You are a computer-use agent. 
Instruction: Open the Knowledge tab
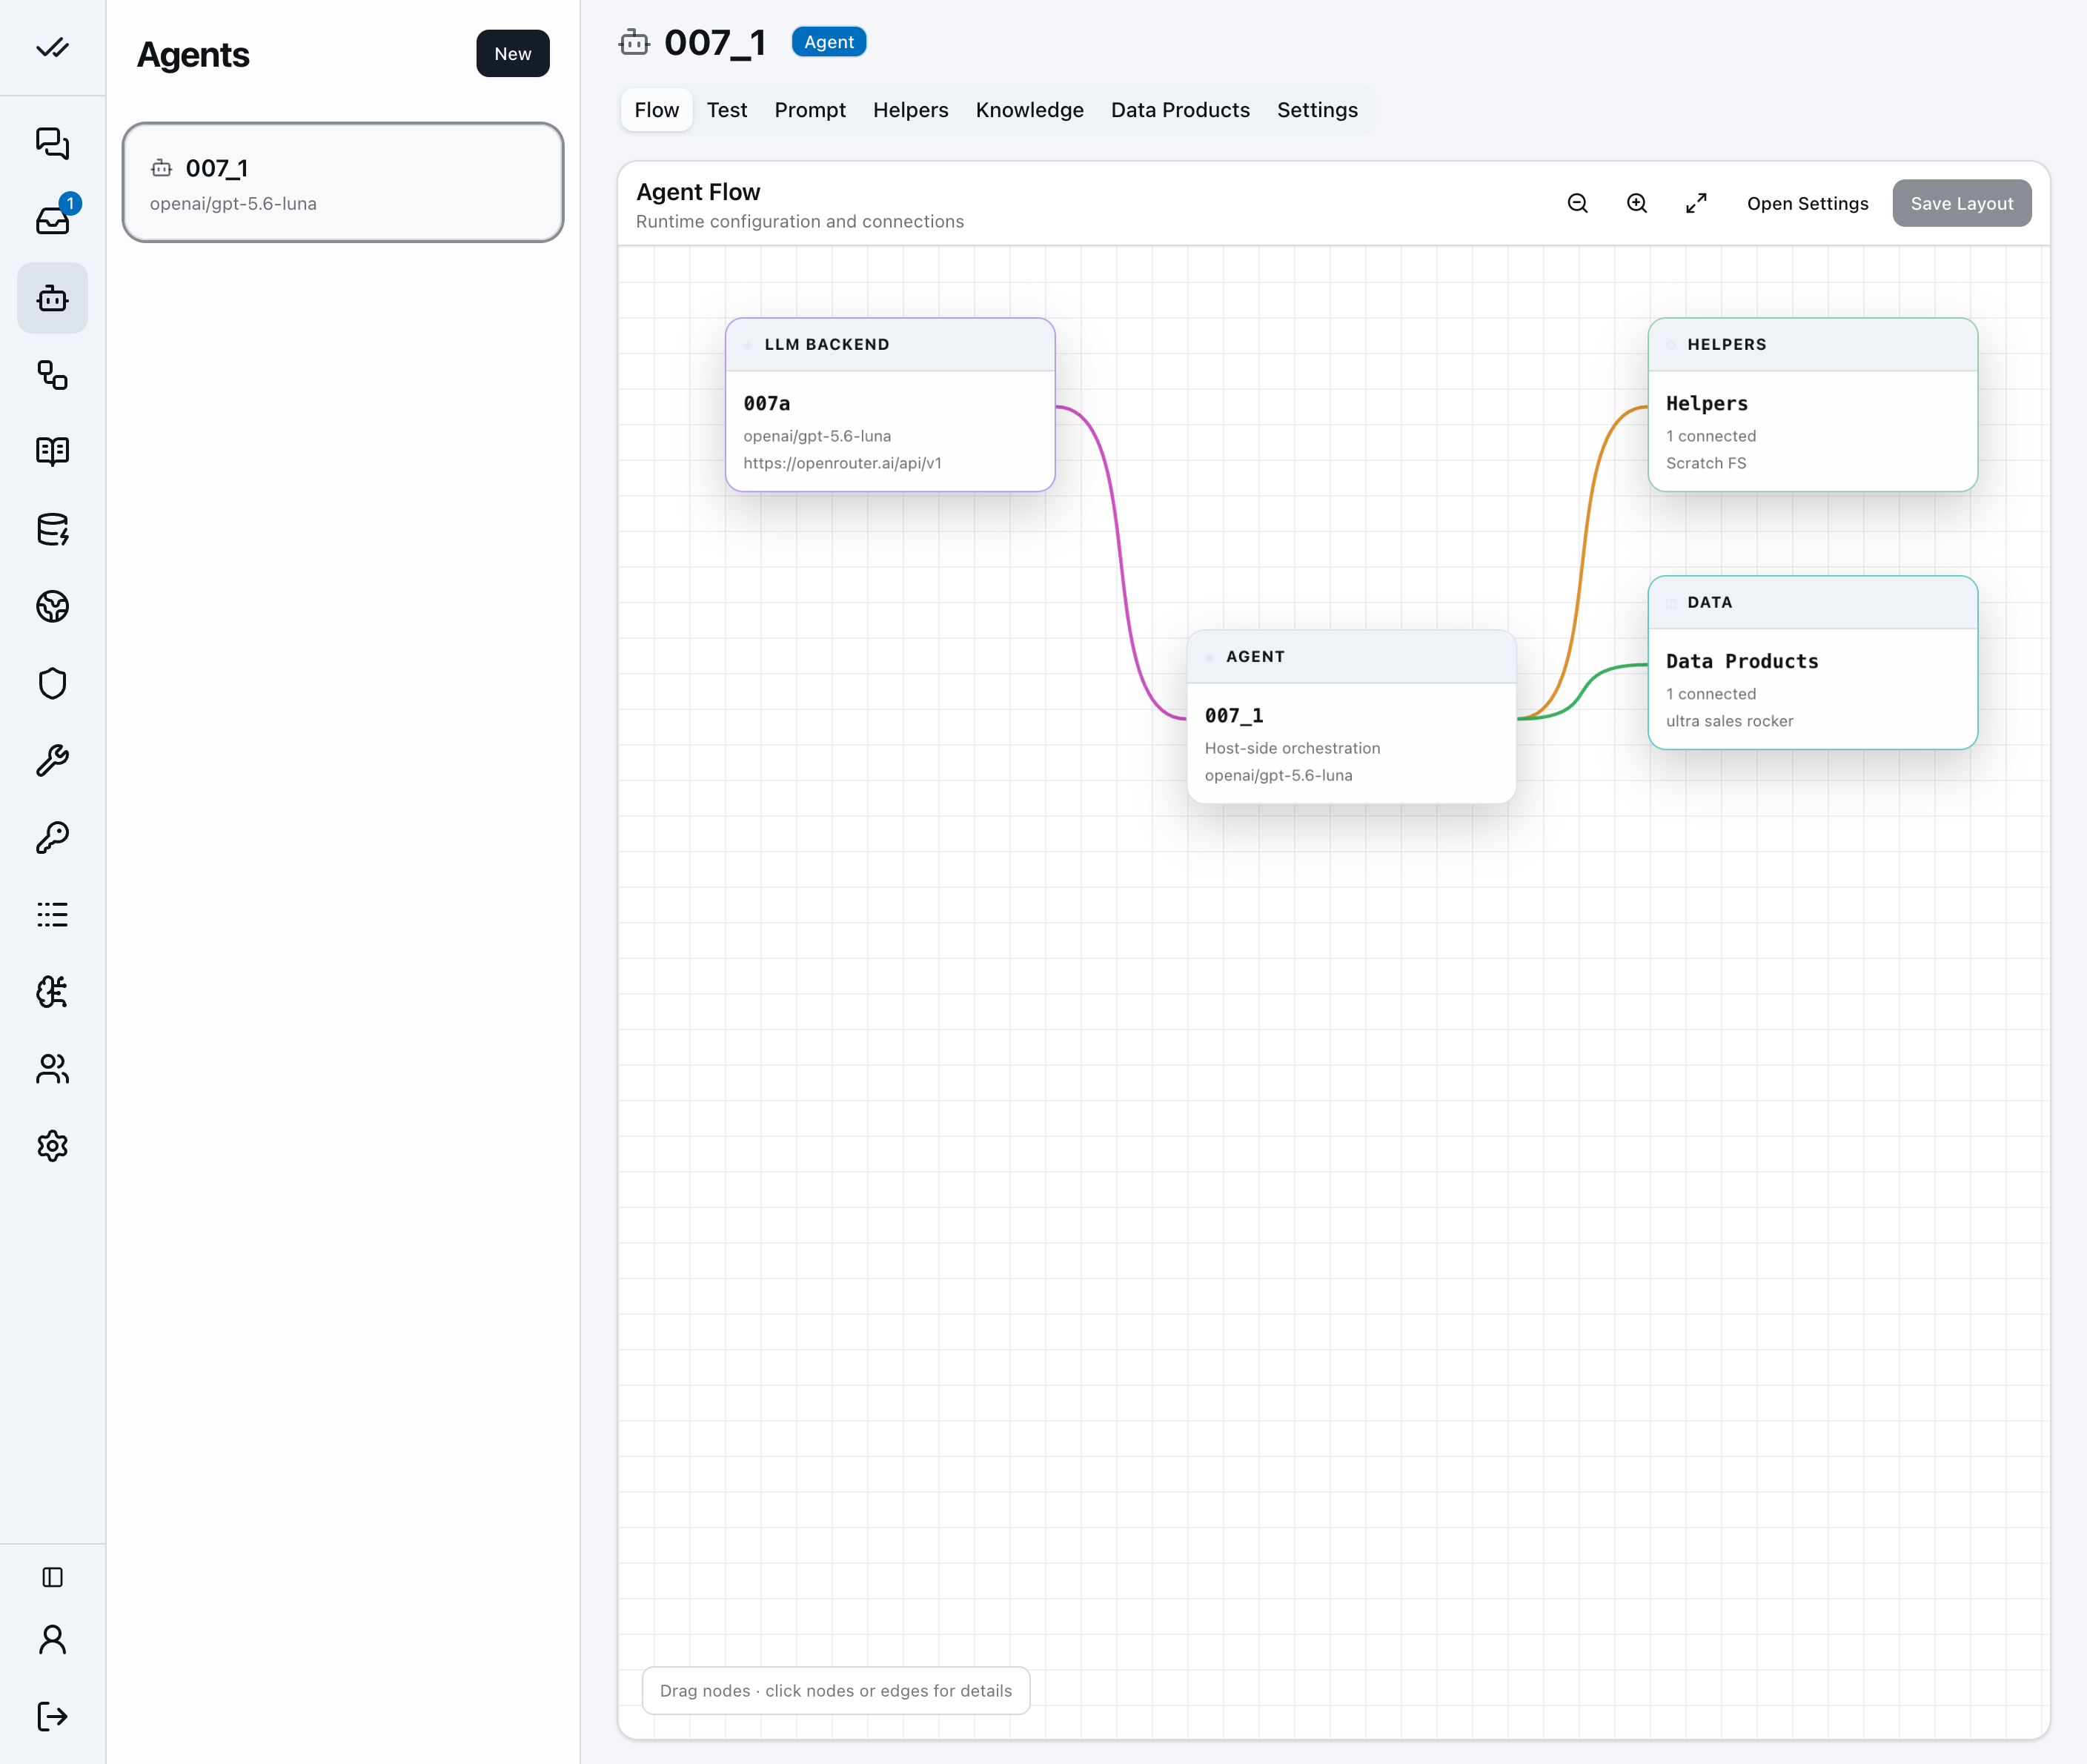tap(1029, 110)
